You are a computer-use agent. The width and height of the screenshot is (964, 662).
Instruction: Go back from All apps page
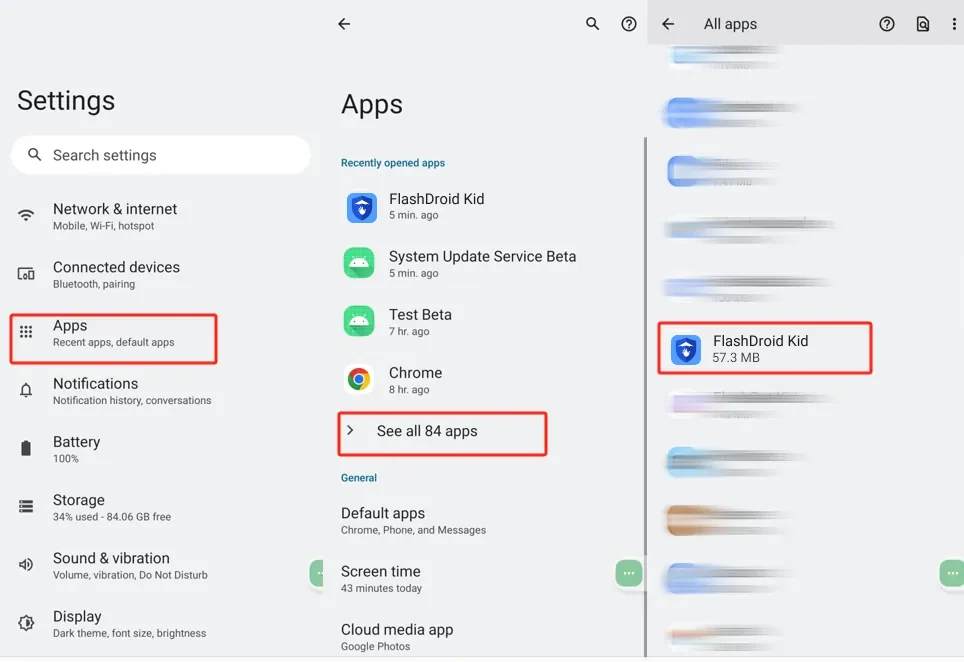[668, 24]
